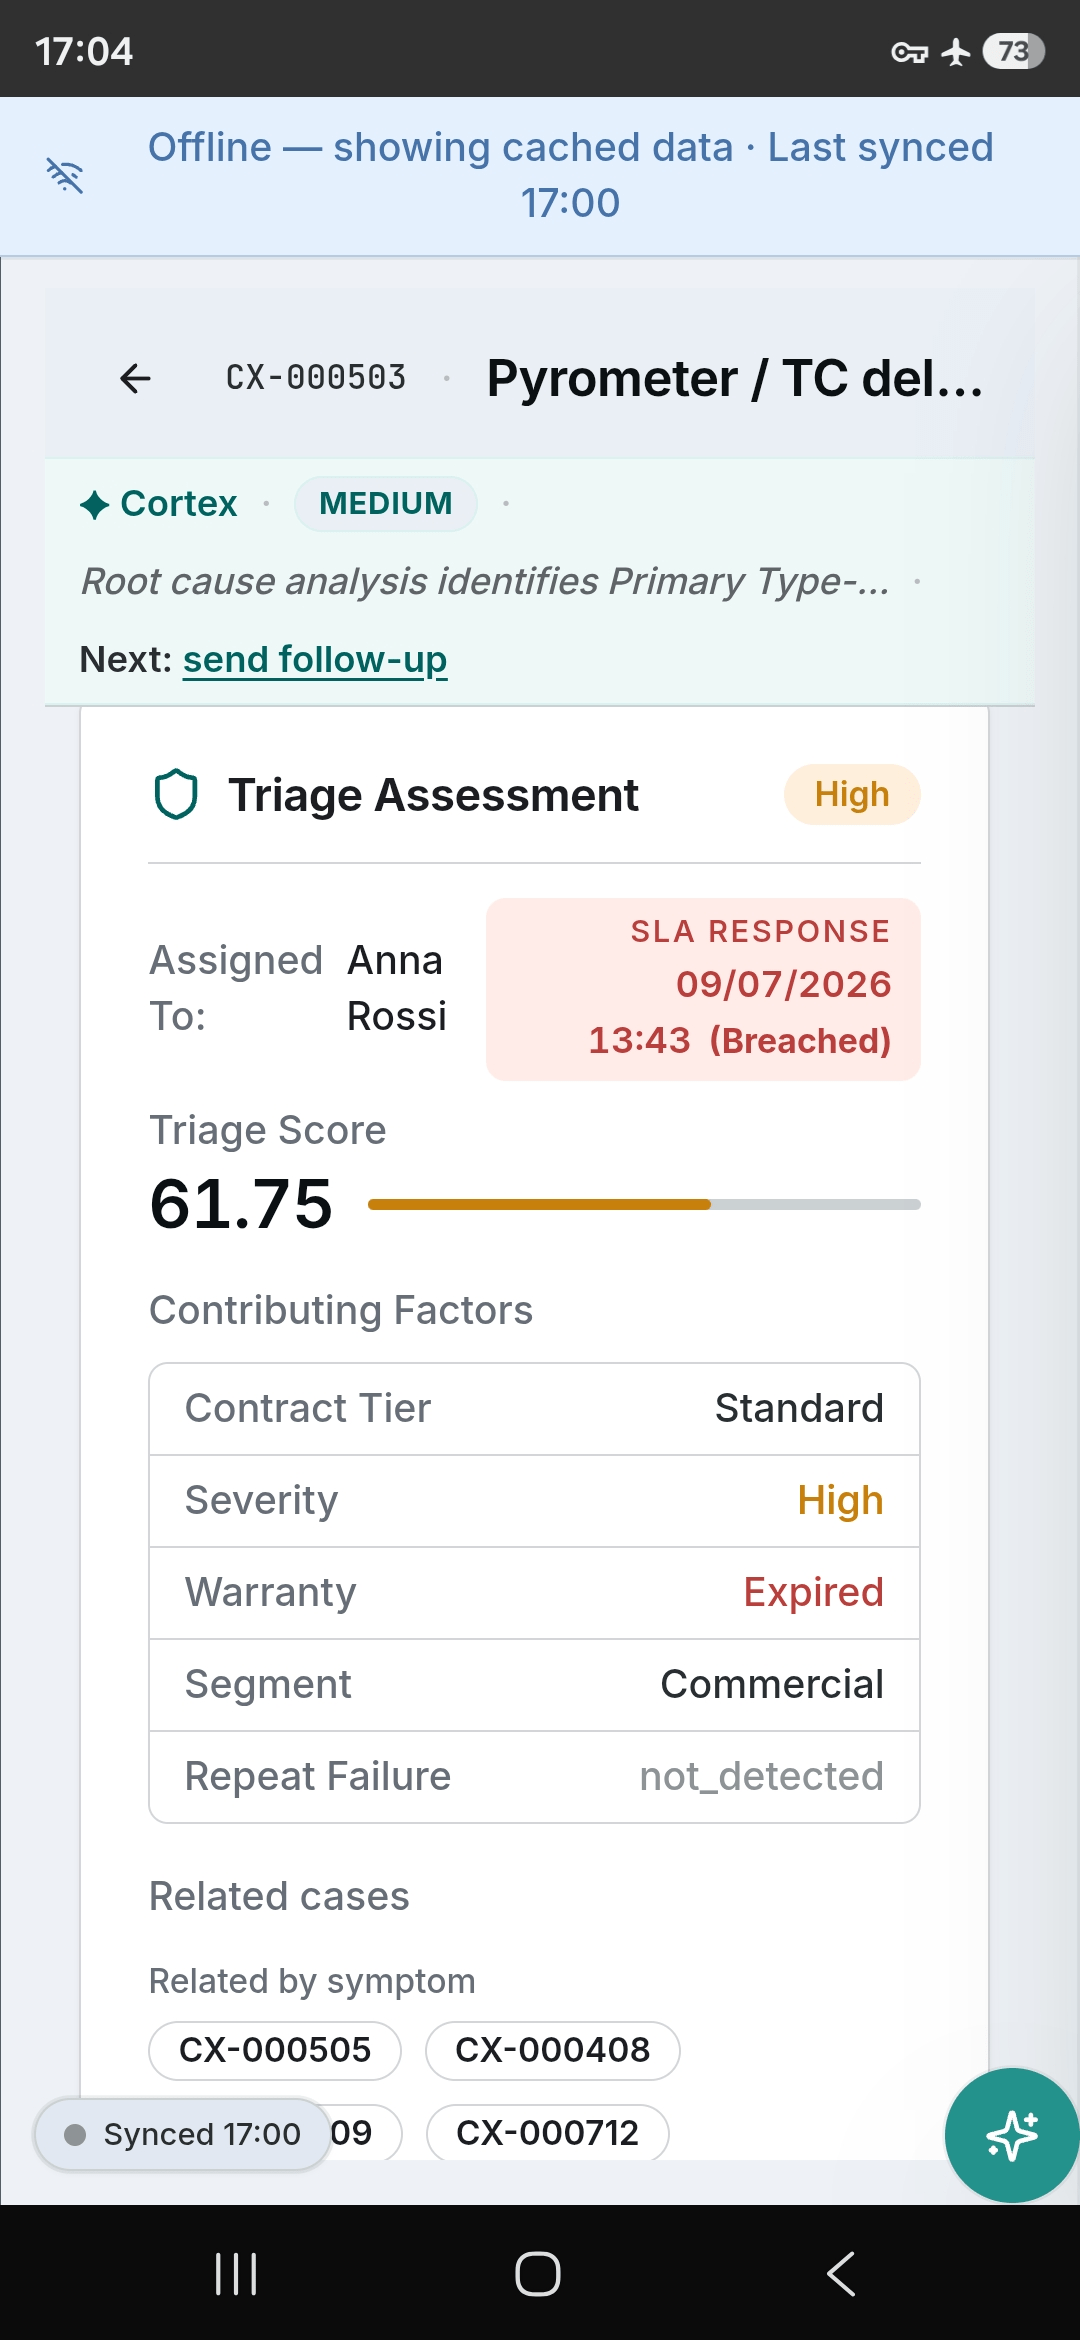The height and width of the screenshot is (2340, 1080).
Task: Open Android recent apps button
Action: pos(236,2273)
